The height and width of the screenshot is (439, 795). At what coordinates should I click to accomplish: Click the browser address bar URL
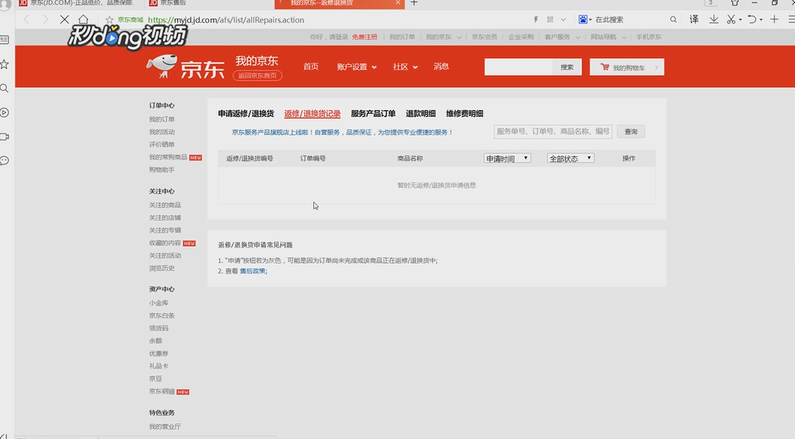226,20
